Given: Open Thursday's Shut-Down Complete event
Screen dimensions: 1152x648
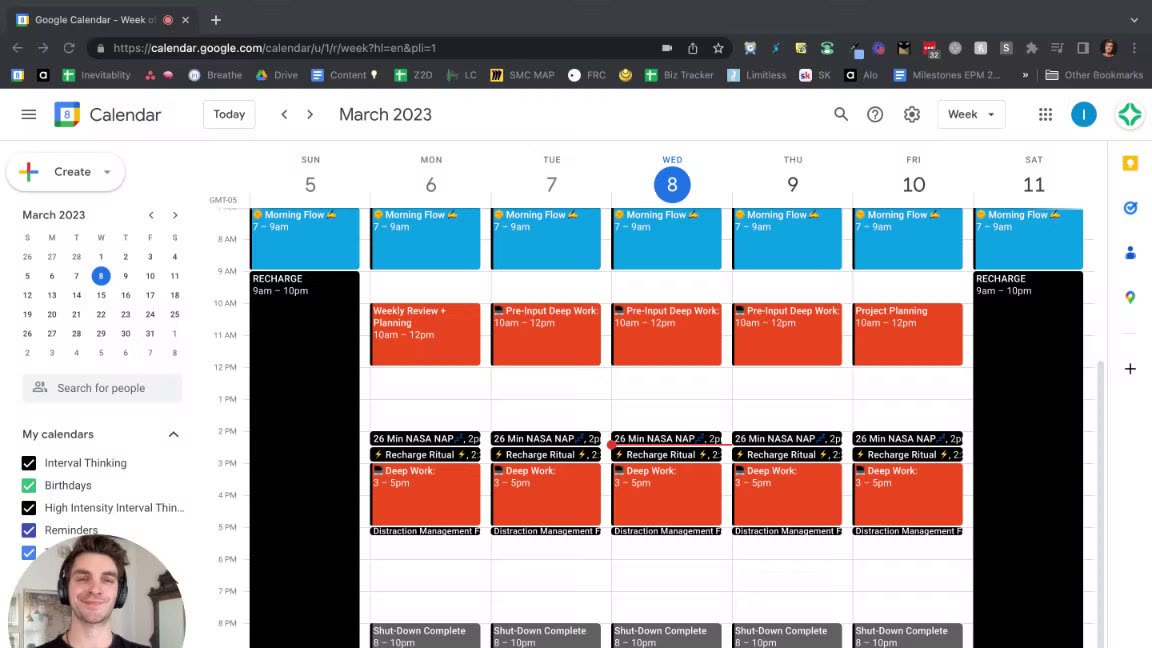Looking at the screenshot, I should [787, 636].
